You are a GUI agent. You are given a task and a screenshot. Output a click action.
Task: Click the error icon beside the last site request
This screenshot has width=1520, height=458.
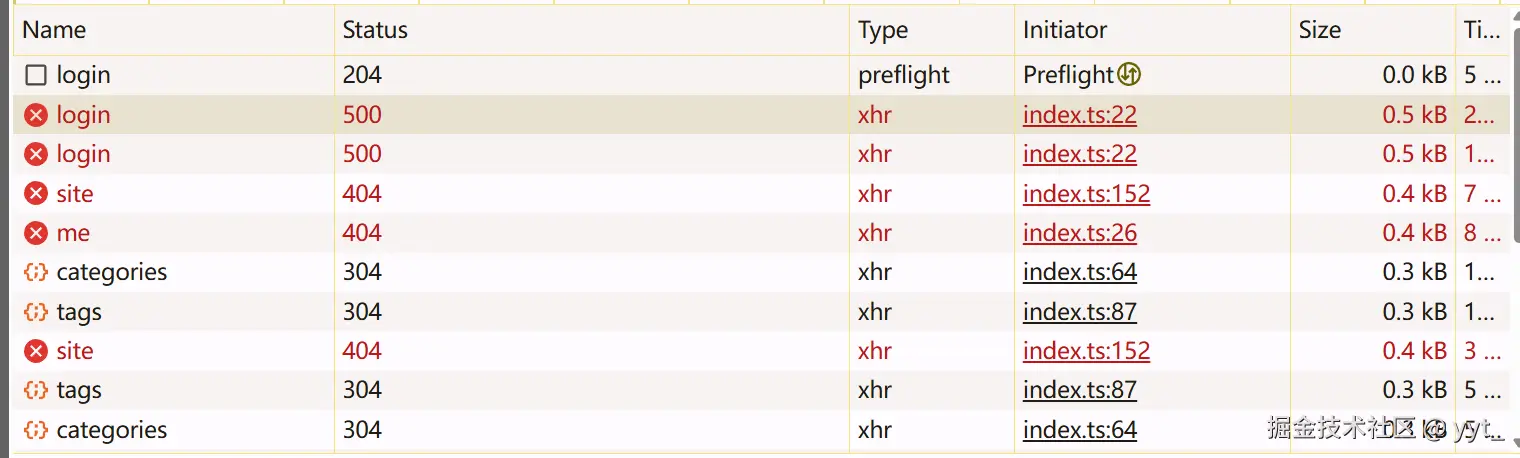(x=36, y=351)
